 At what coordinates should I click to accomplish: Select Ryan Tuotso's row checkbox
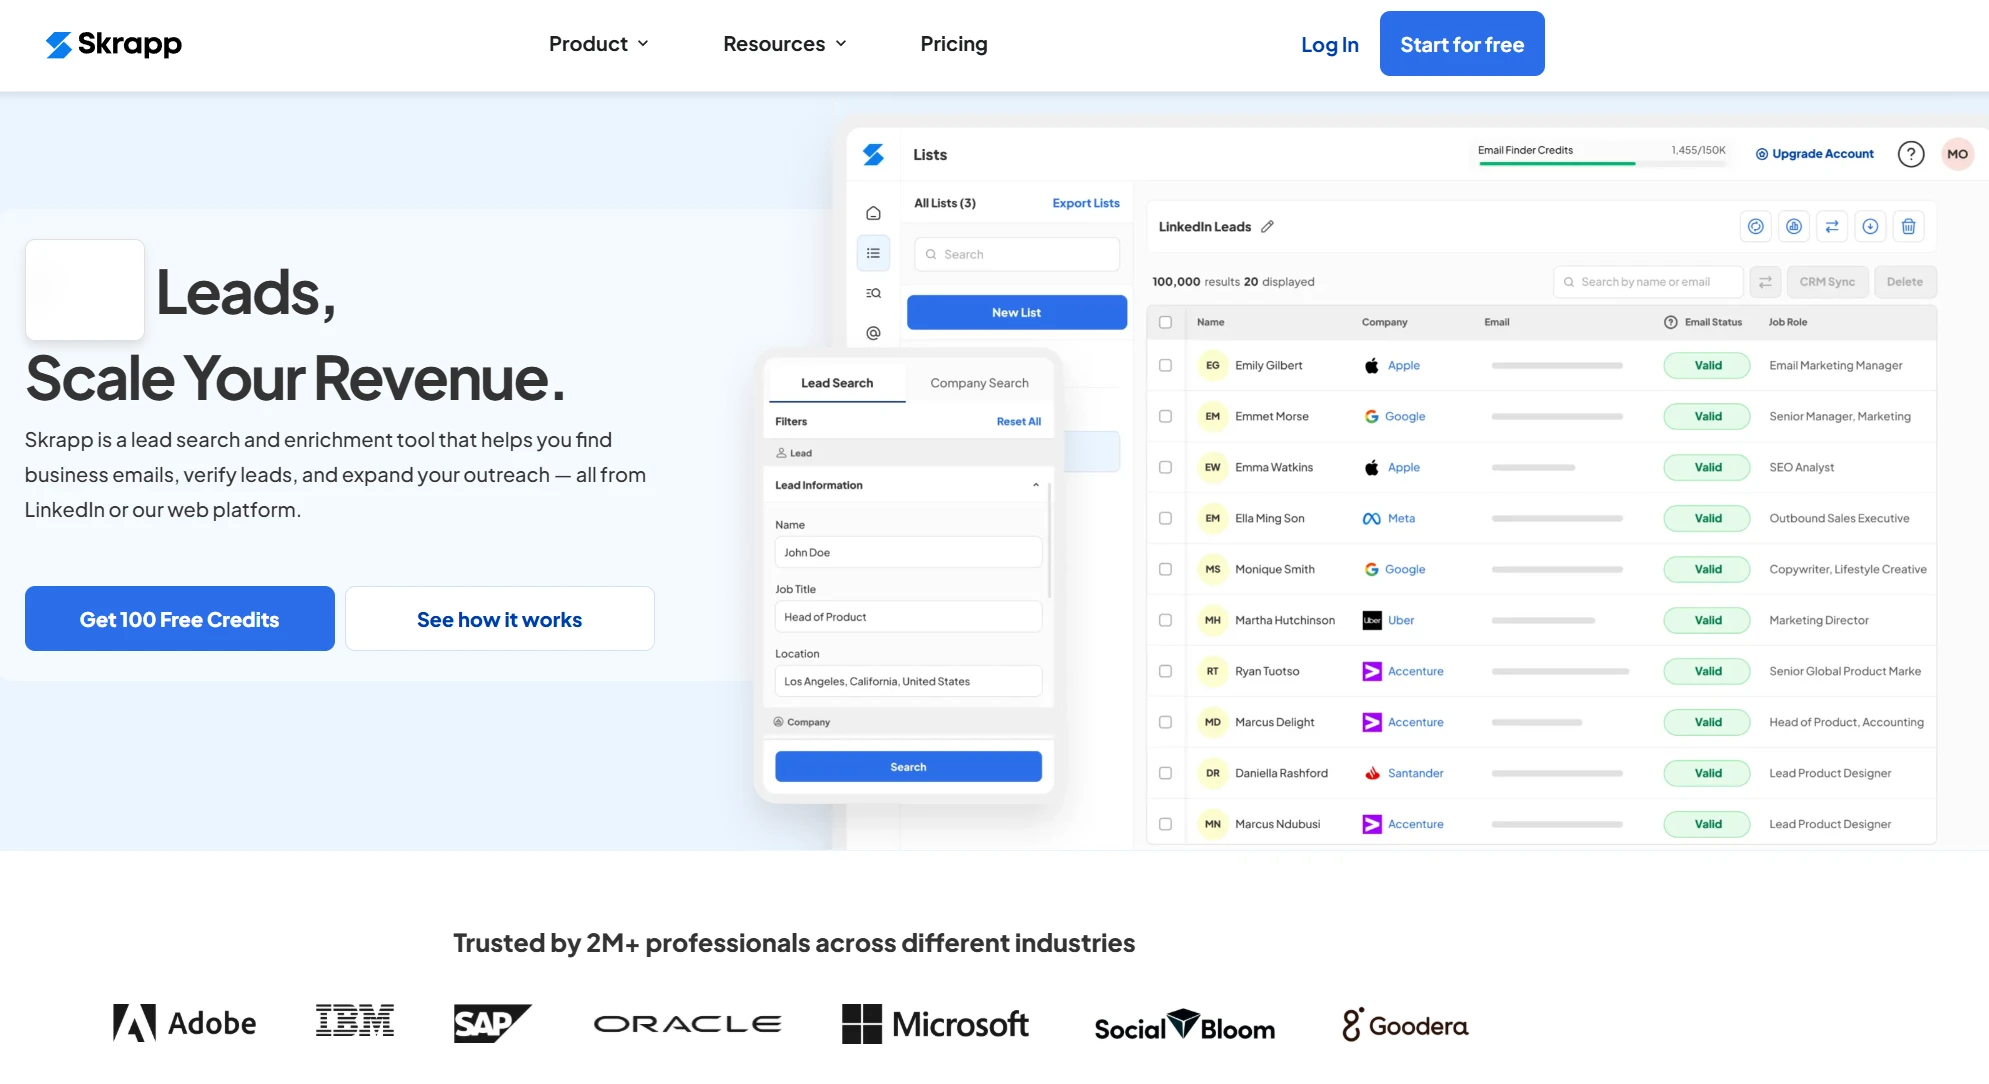coord(1165,671)
